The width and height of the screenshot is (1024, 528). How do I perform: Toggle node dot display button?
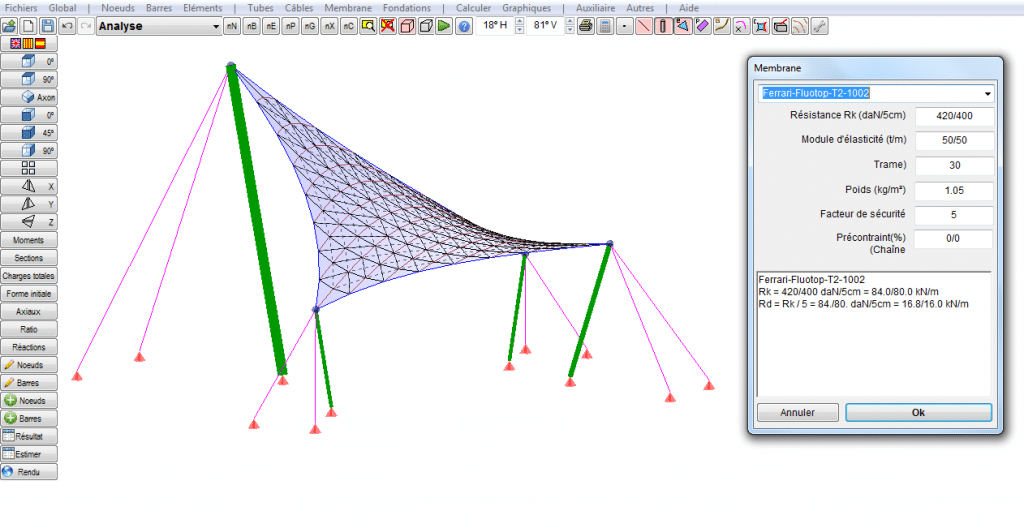coord(625,26)
